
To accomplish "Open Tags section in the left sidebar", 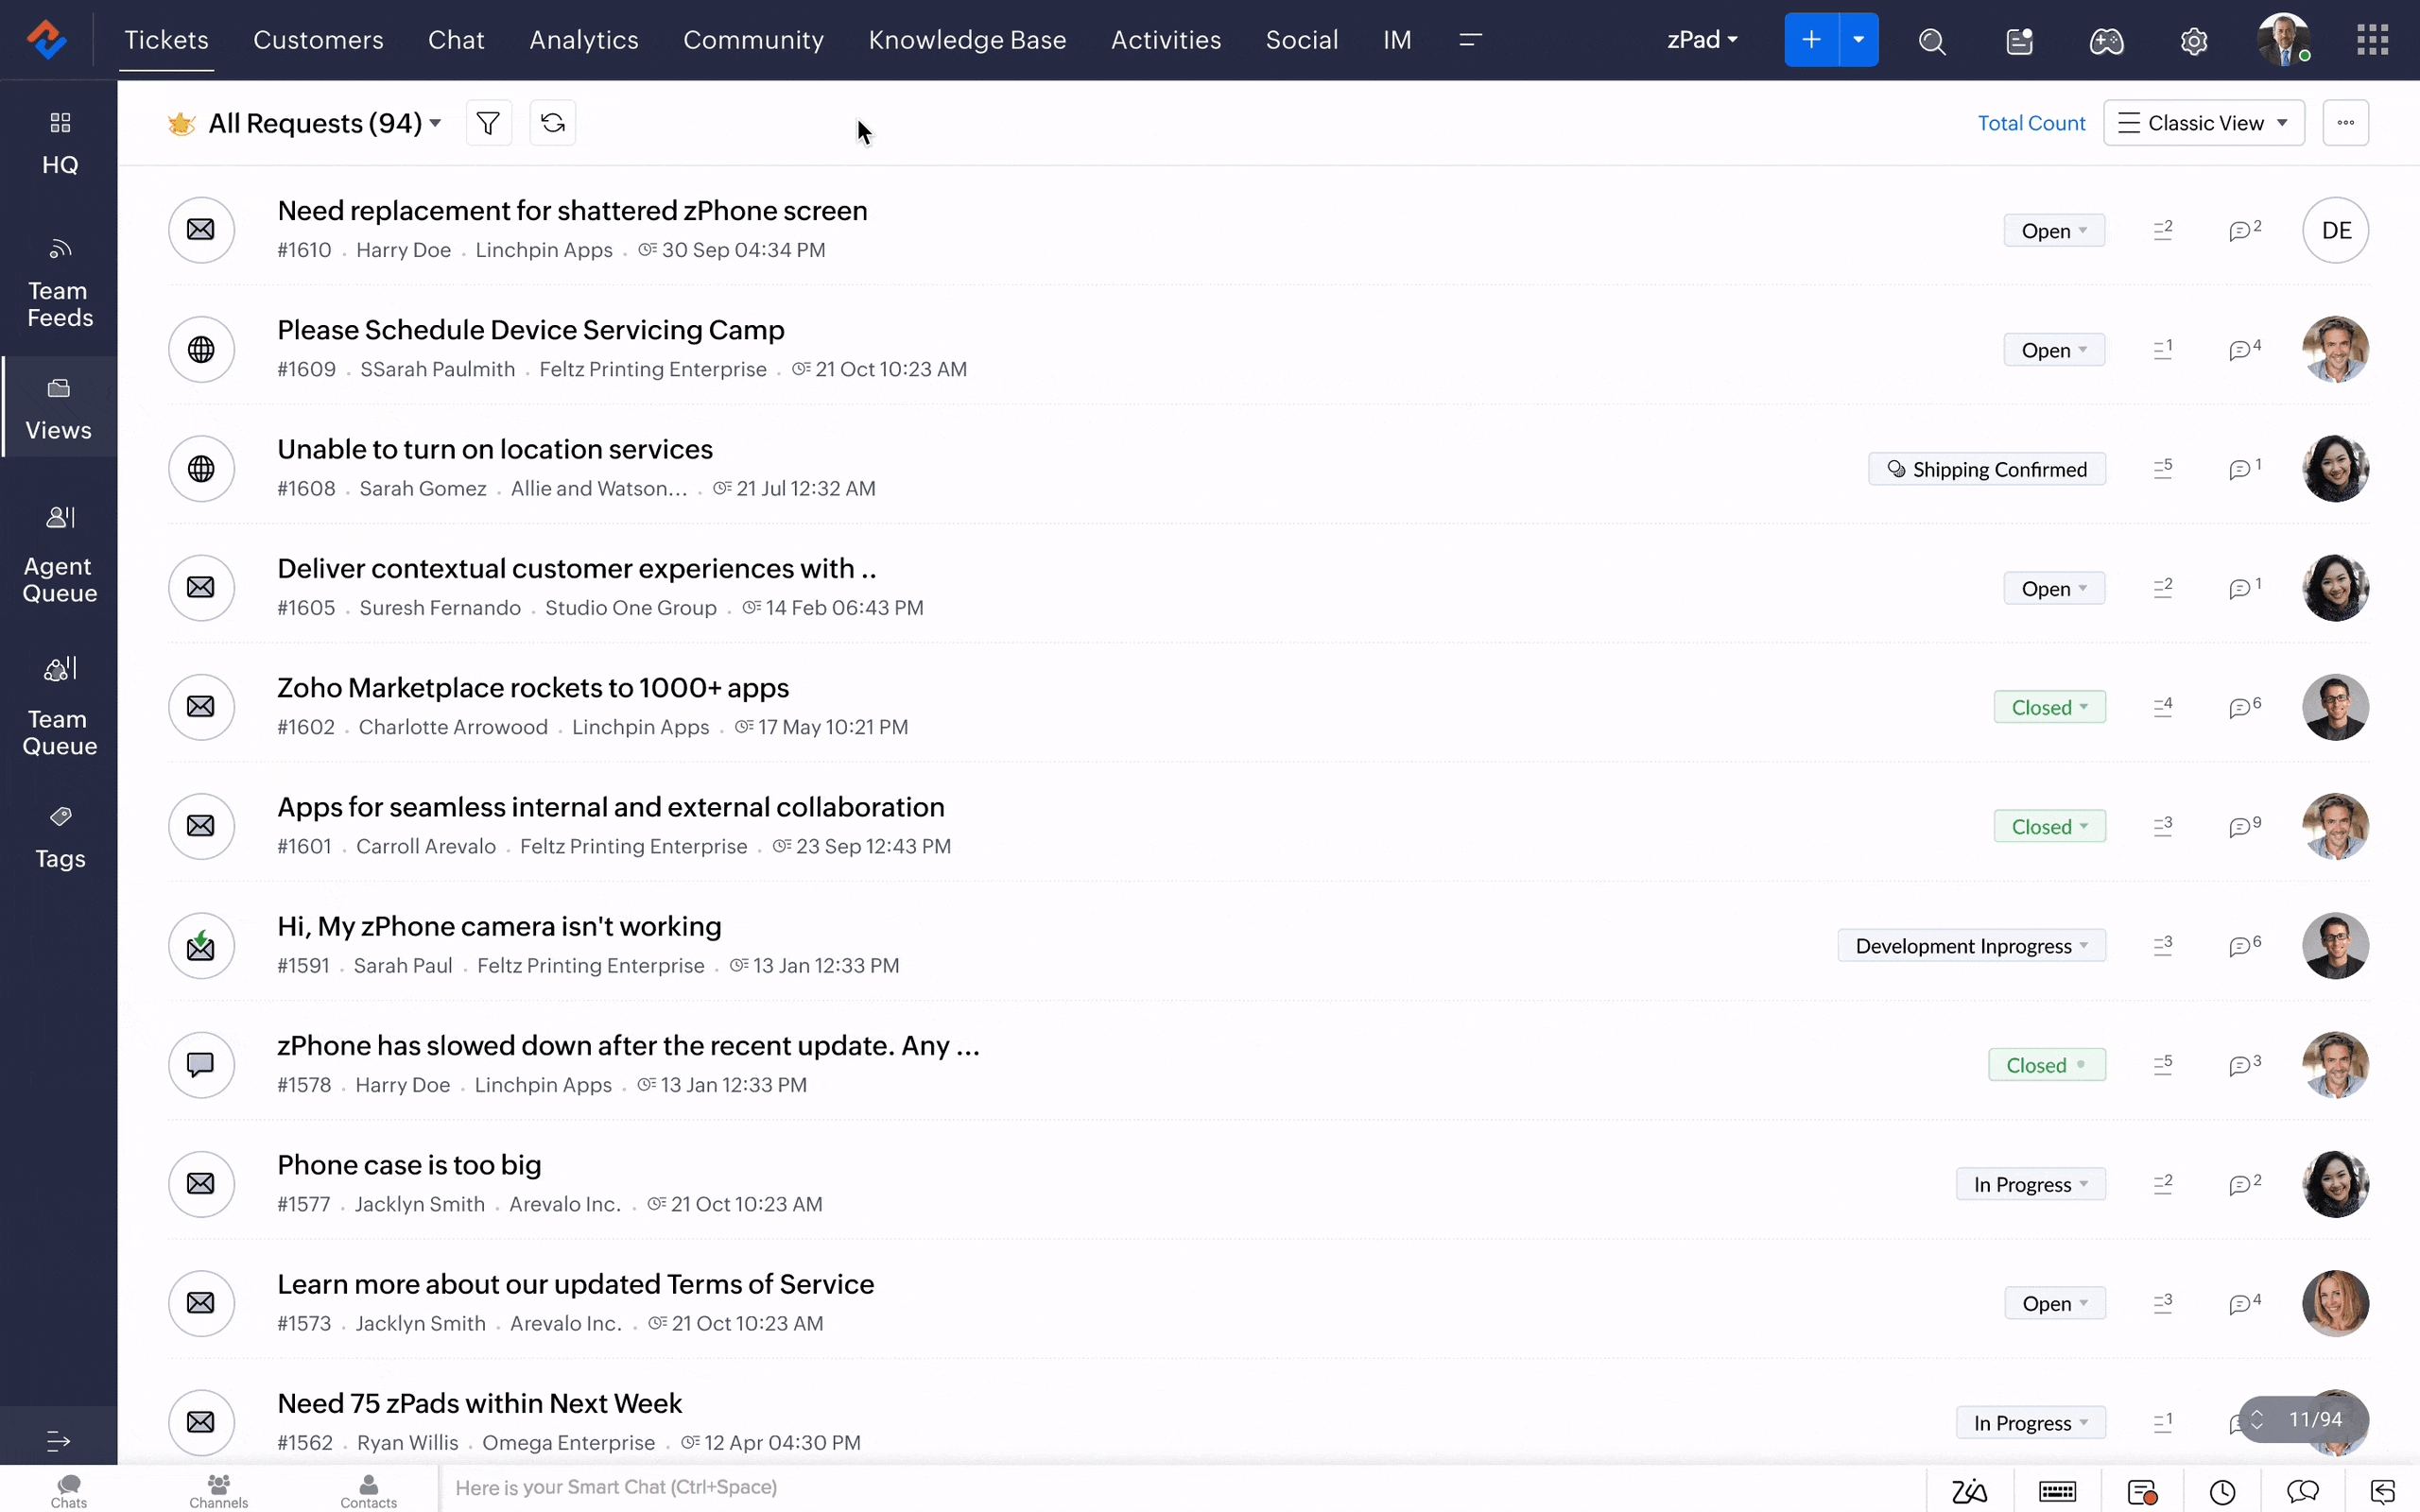I will click(x=58, y=835).
